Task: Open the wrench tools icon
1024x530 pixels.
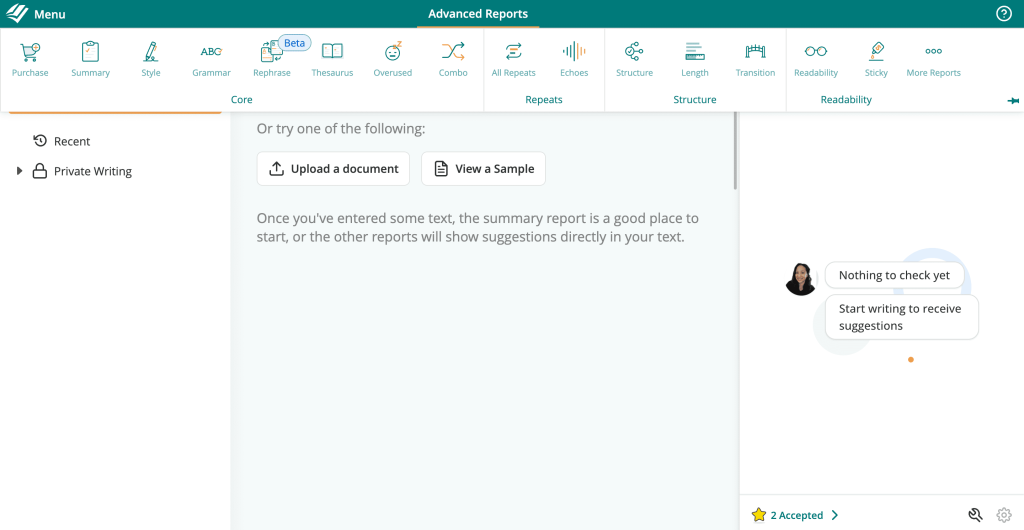Action: pyautogui.click(x=975, y=515)
